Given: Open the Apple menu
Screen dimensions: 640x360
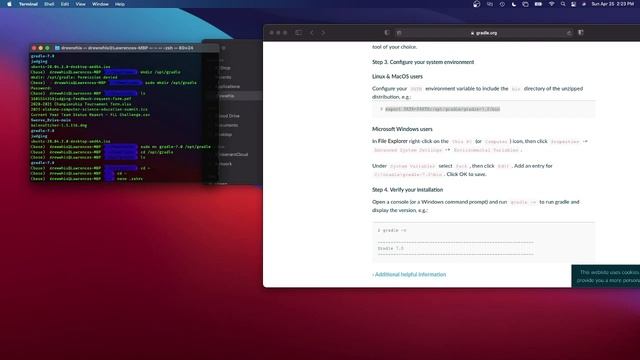Looking at the screenshot, I should pyautogui.click(x=9, y=4).
